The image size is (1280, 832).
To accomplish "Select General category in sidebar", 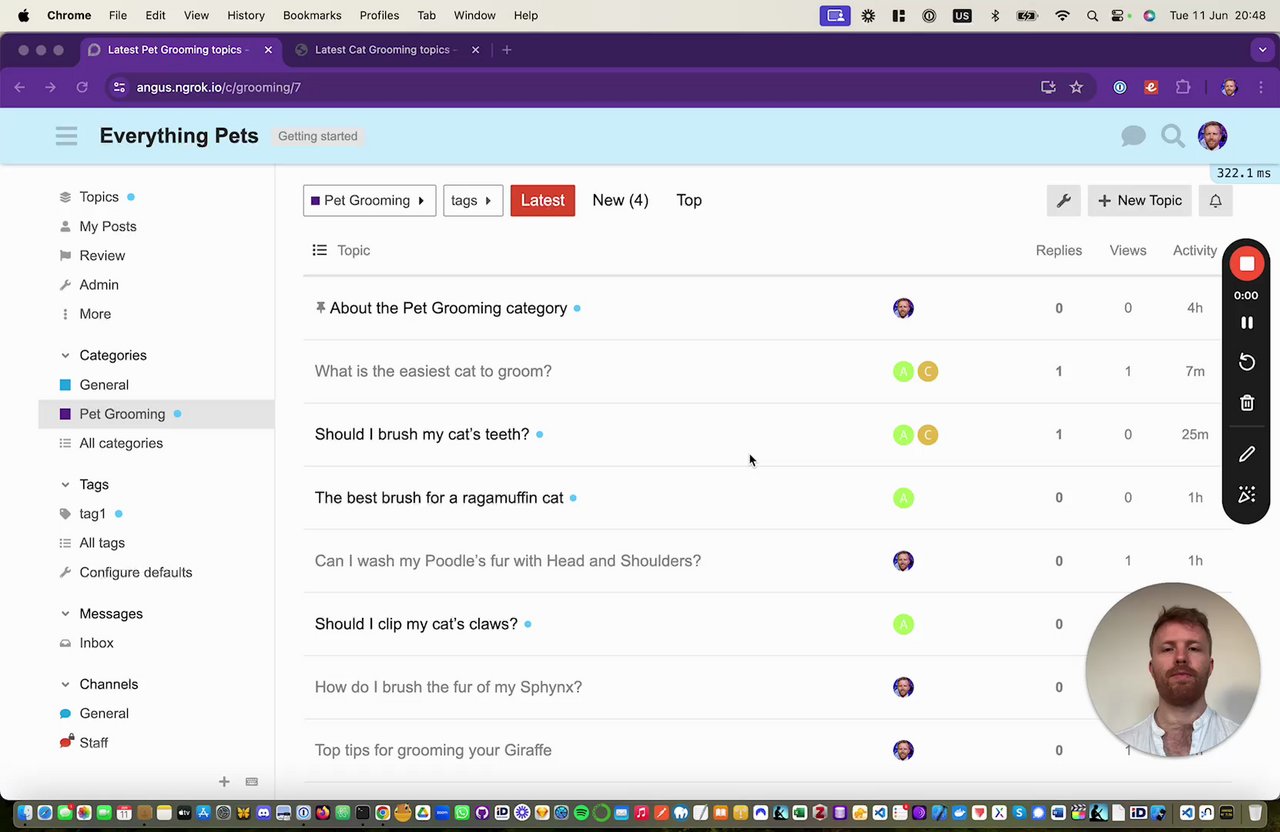I will click(x=104, y=385).
